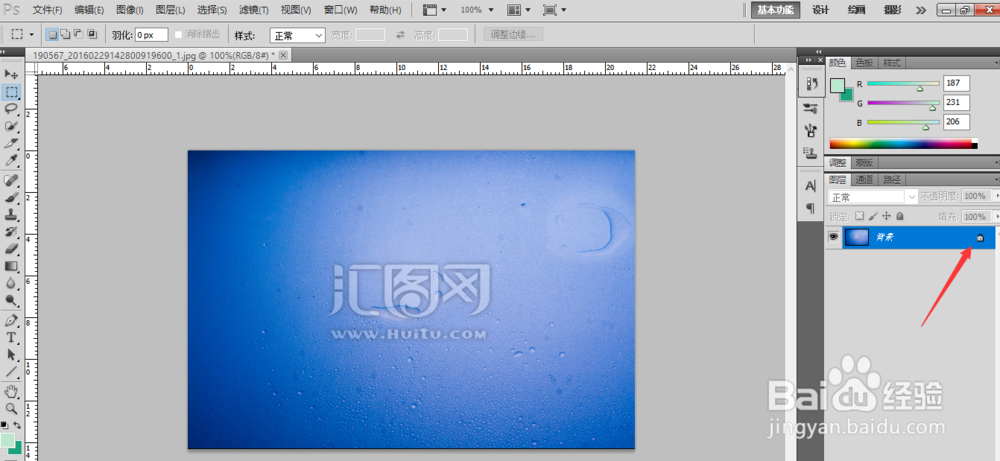The height and width of the screenshot is (461, 1000).
Task: Open the Paragraph panel icon
Action: 811,208
